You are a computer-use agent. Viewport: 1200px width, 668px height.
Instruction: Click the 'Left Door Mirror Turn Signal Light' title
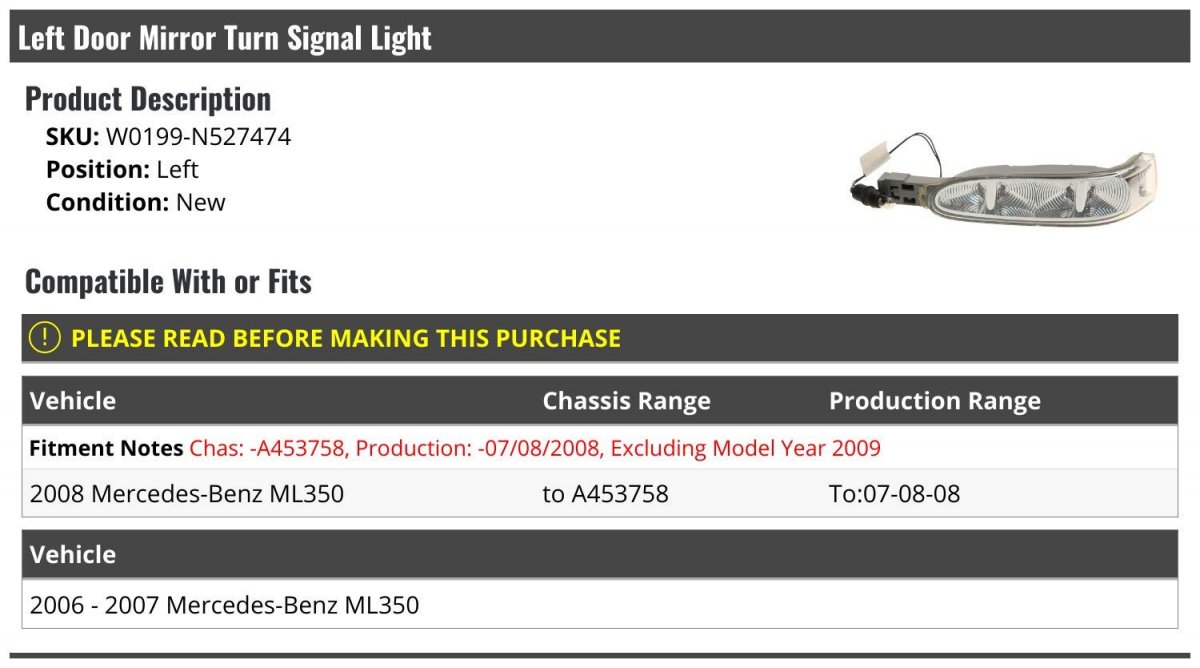pos(225,38)
